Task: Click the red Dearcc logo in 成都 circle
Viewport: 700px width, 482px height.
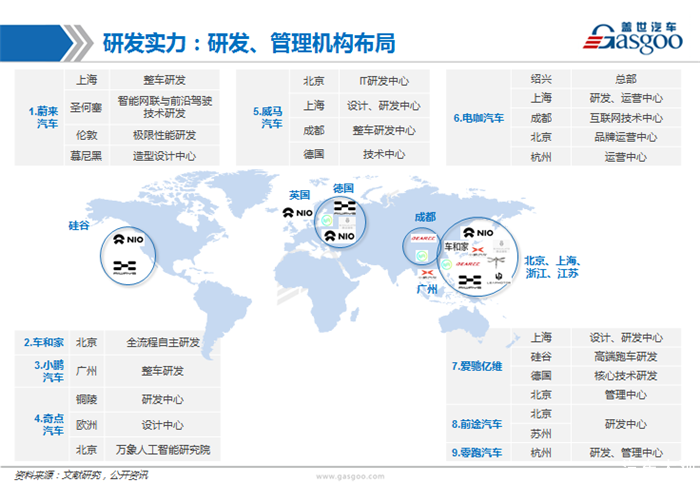Action: point(422,239)
